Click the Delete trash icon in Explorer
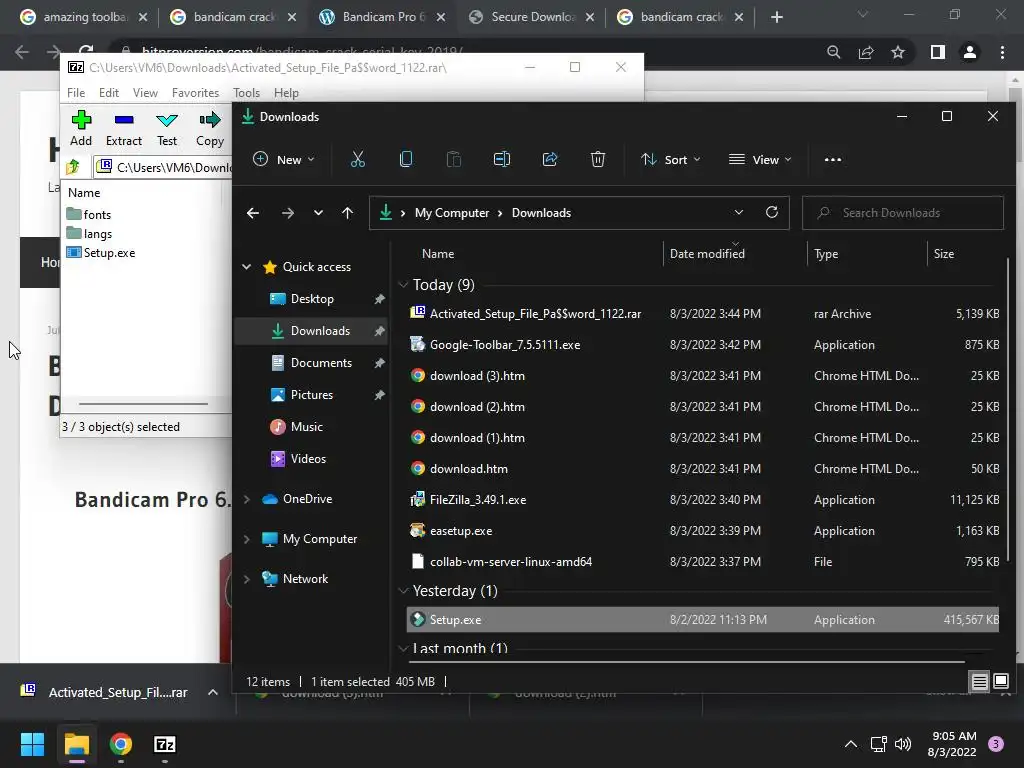 click(x=598, y=159)
